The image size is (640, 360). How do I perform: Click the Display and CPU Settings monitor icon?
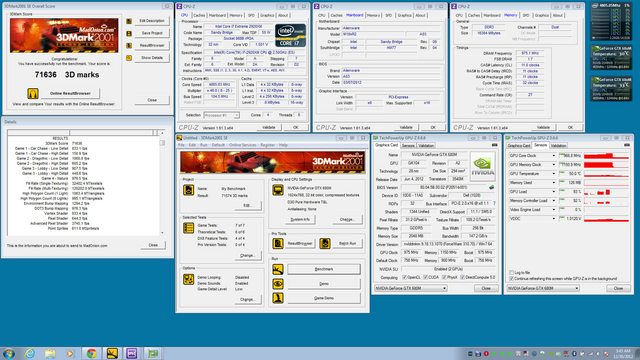278,190
